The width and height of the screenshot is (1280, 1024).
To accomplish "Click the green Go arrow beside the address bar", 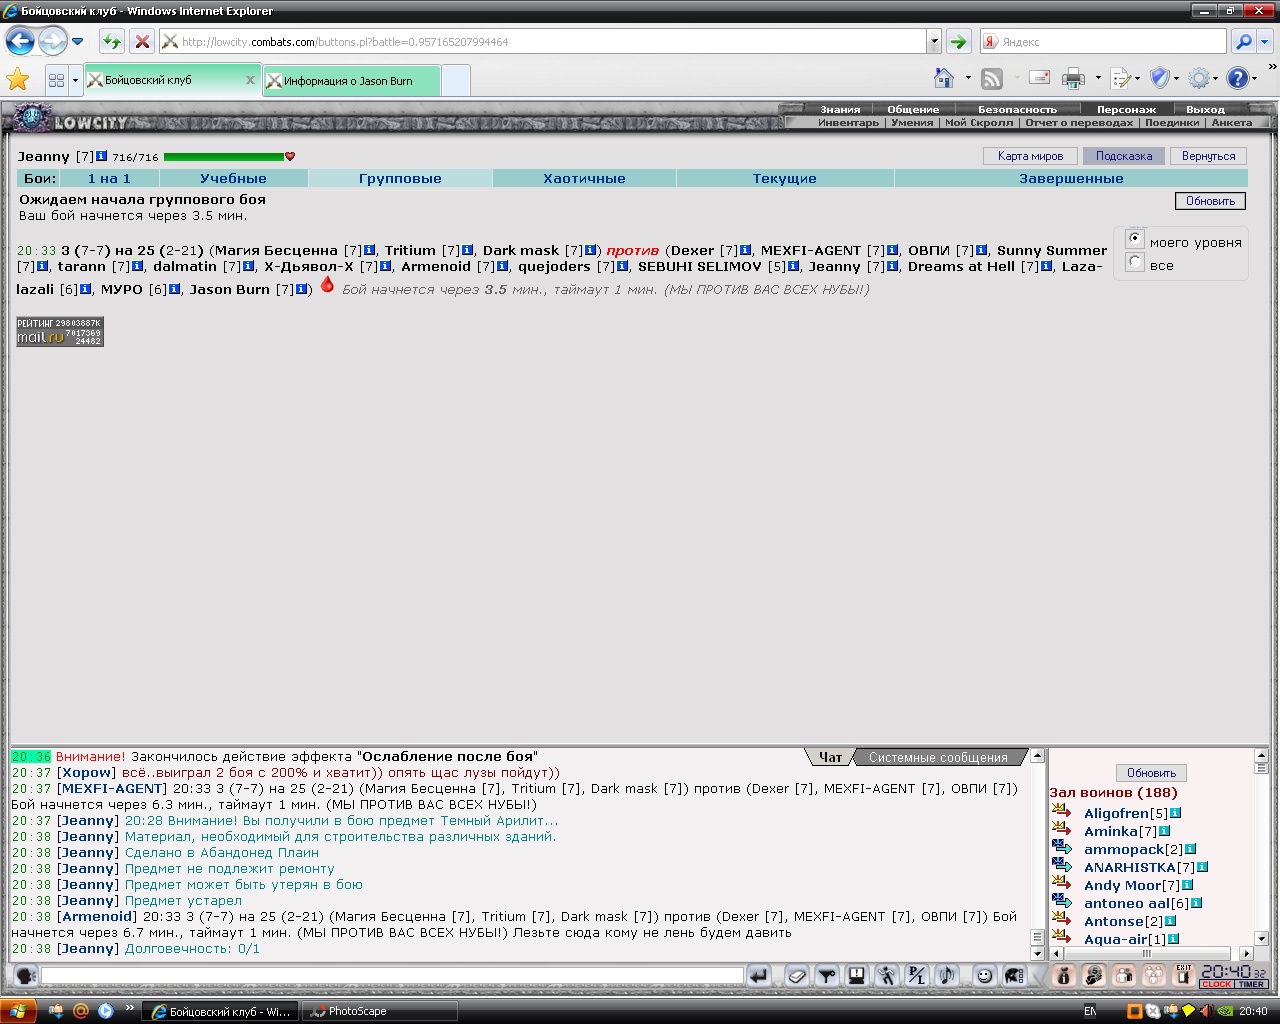I will pos(958,42).
